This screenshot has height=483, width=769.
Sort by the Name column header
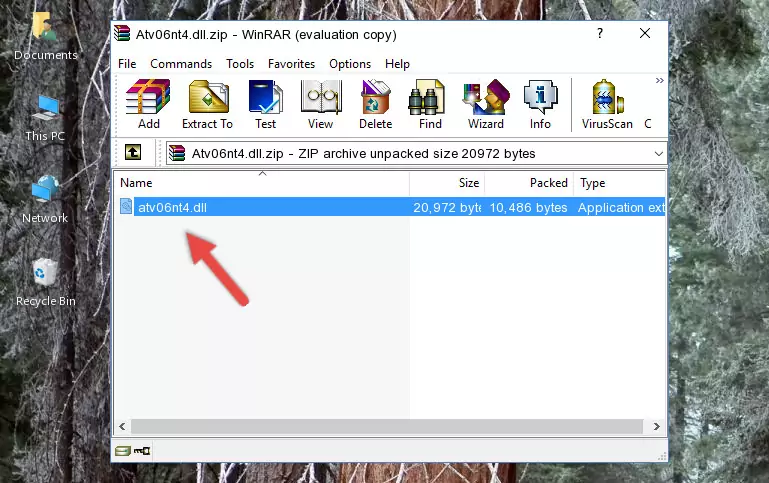click(x=262, y=183)
